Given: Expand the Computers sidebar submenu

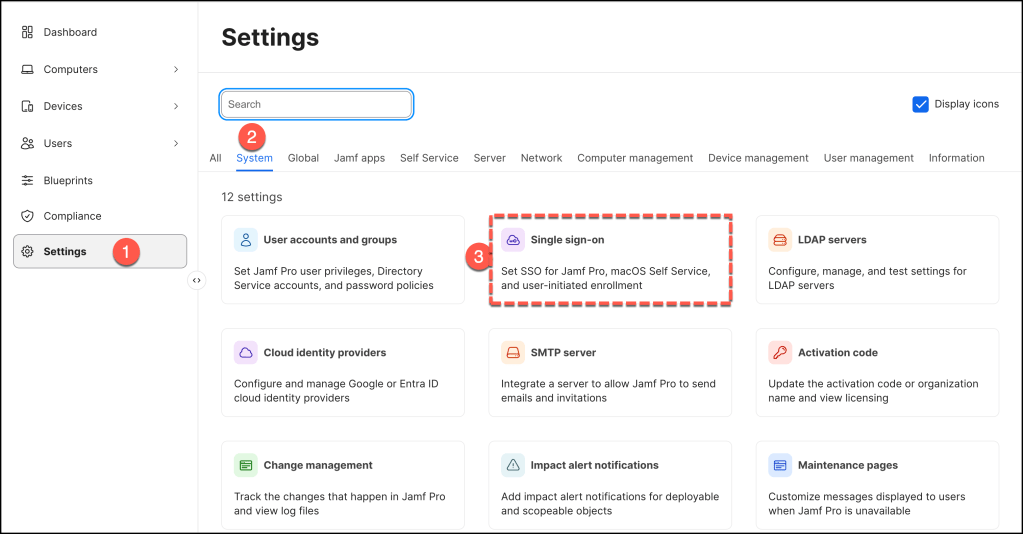Looking at the screenshot, I should 176,69.
